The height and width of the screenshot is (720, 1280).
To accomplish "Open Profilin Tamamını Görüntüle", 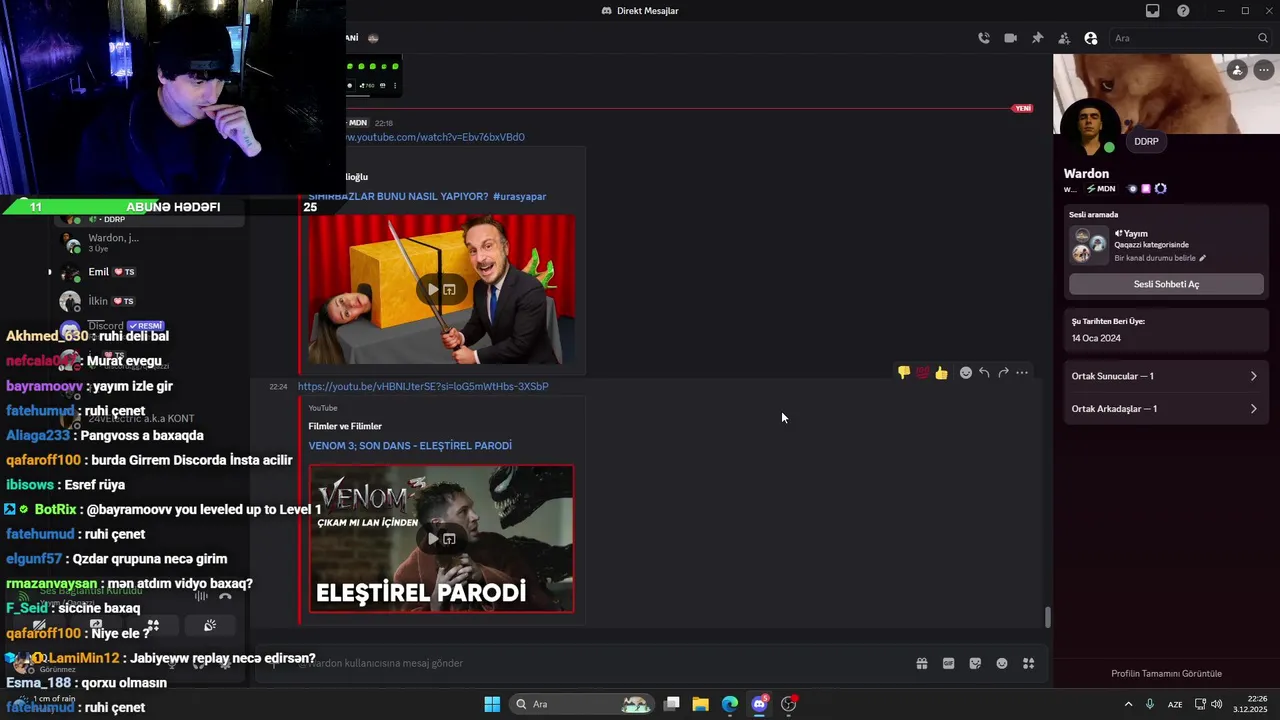I will coord(1166,674).
